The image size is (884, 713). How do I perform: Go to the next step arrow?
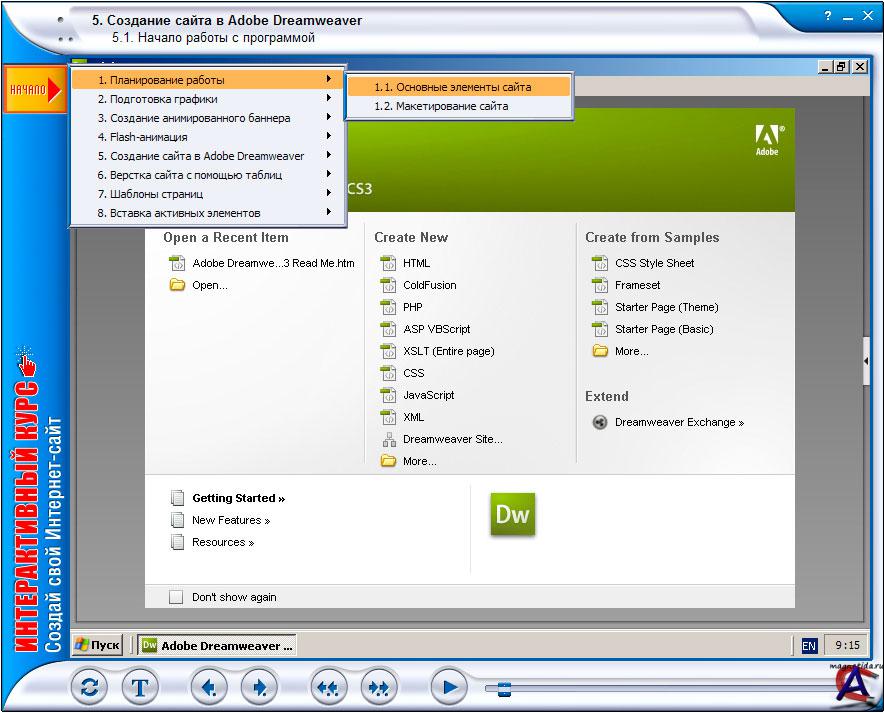259,687
